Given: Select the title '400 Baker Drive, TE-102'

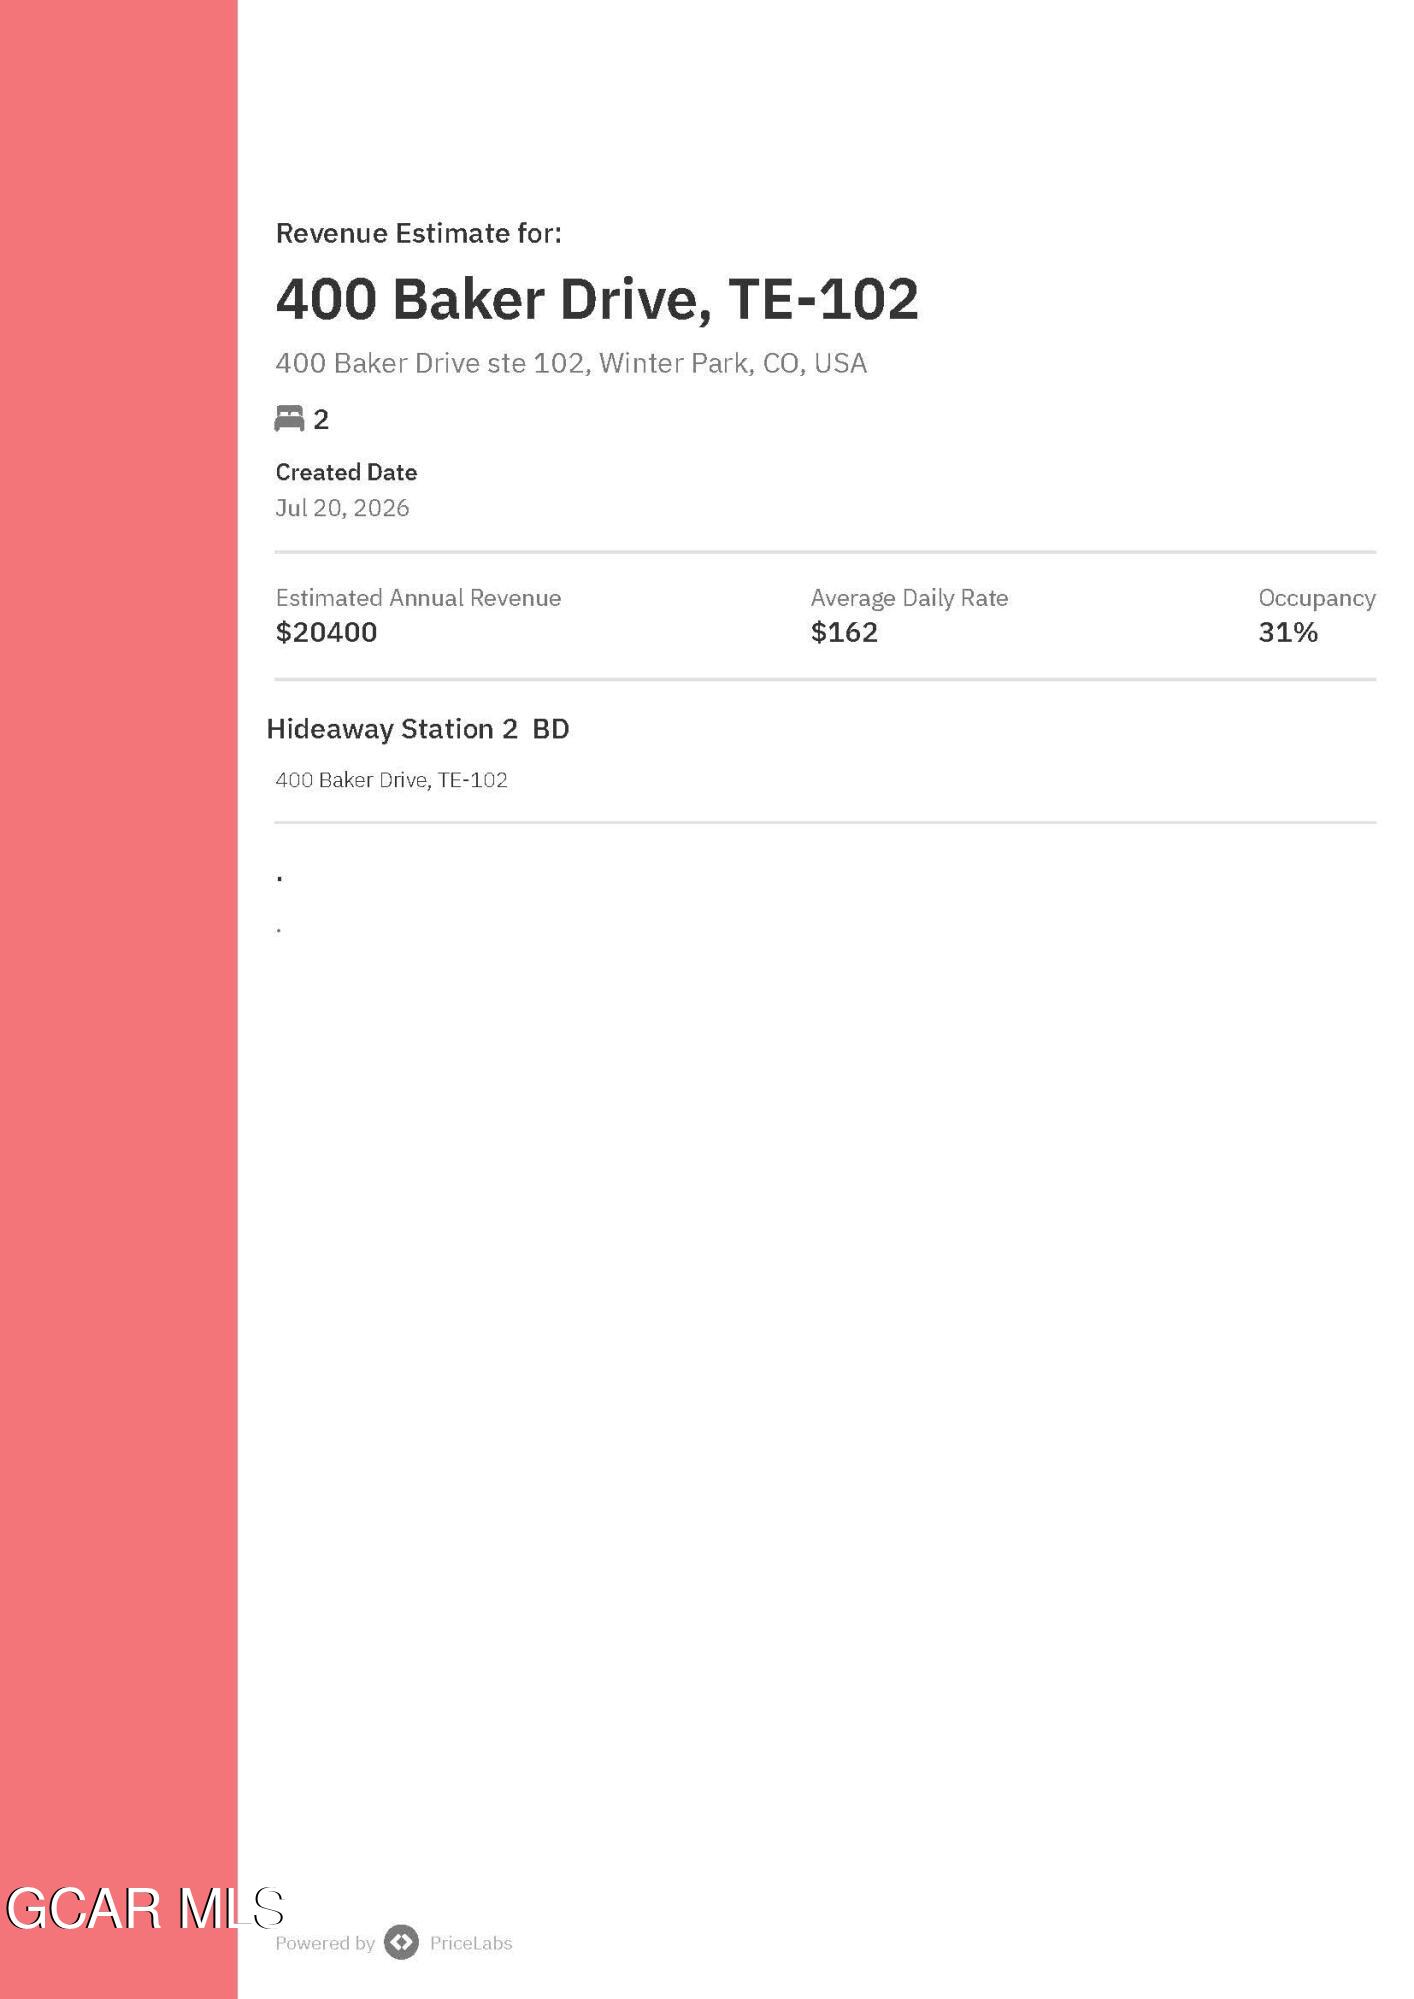Looking at the screenshot, I should pos(597,299).
